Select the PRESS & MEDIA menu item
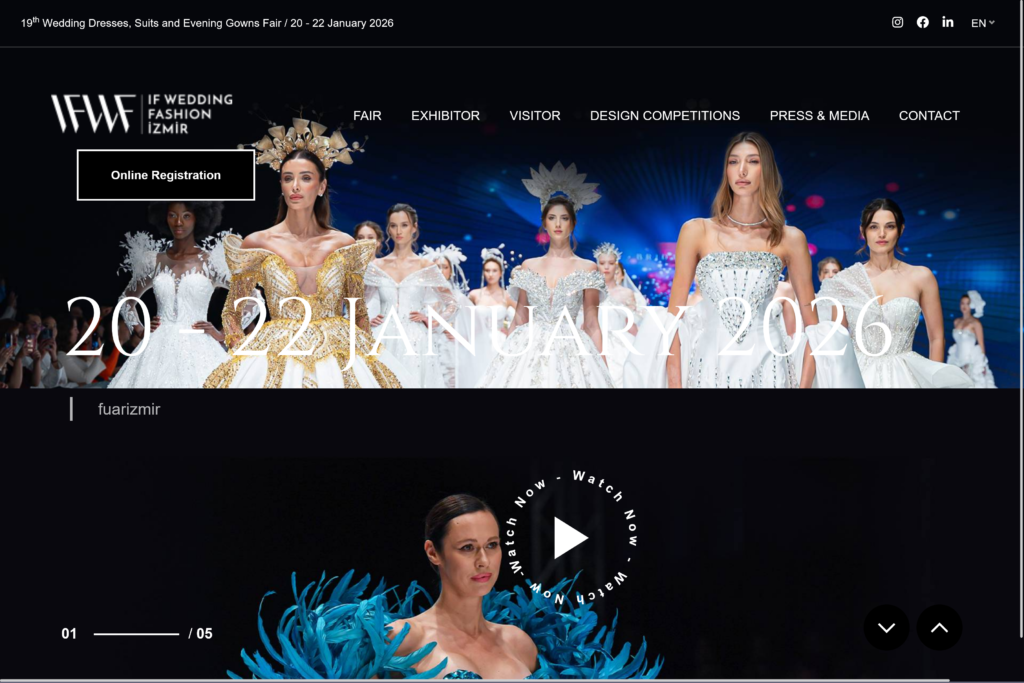1024x683 pixels. click(819, 115)
